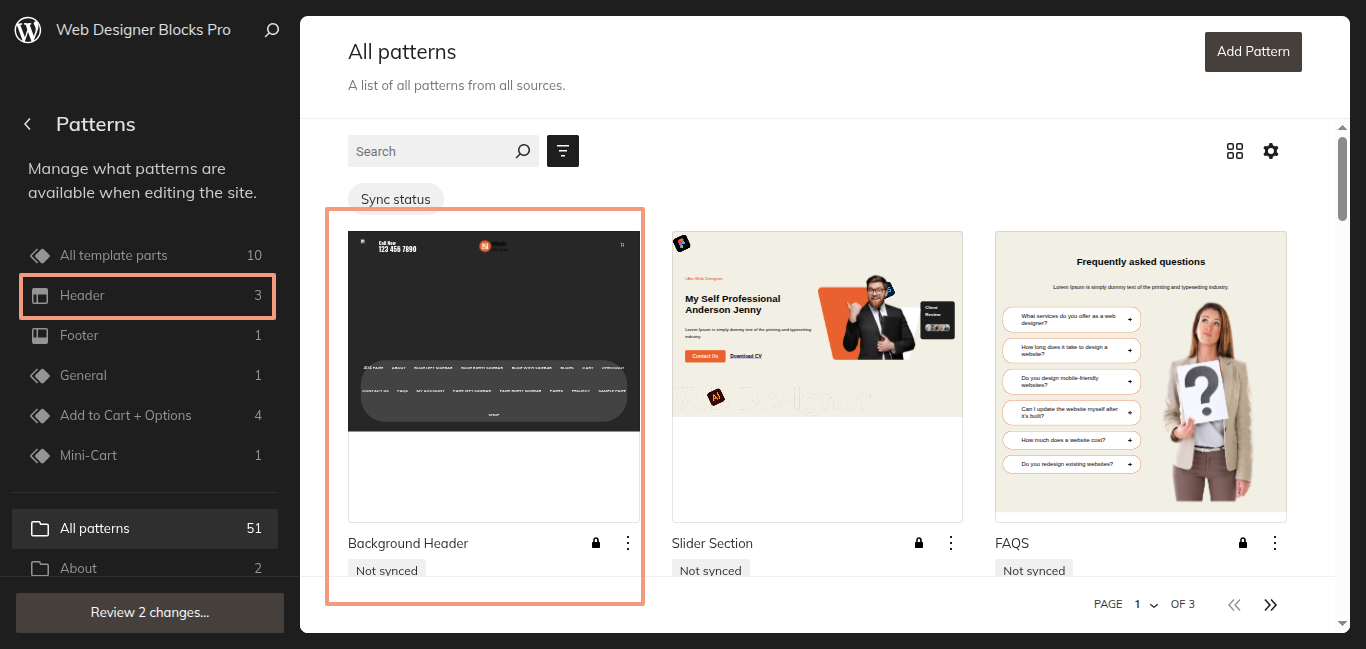Select the Mini-Cart category
This screenshot has width=1366, height=649.
[147, 456]
